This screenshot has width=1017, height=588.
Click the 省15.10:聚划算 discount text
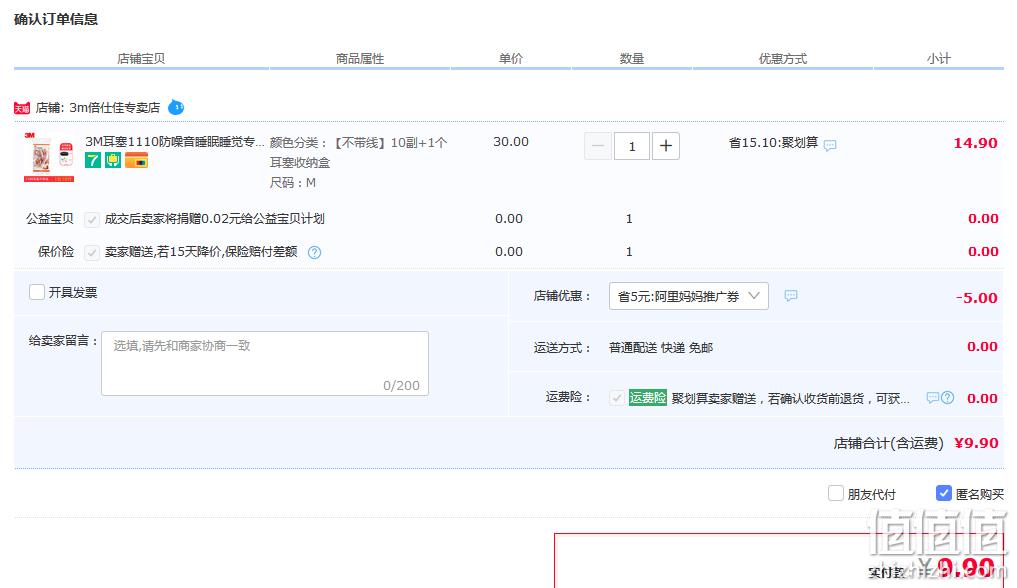click(773, 143)
